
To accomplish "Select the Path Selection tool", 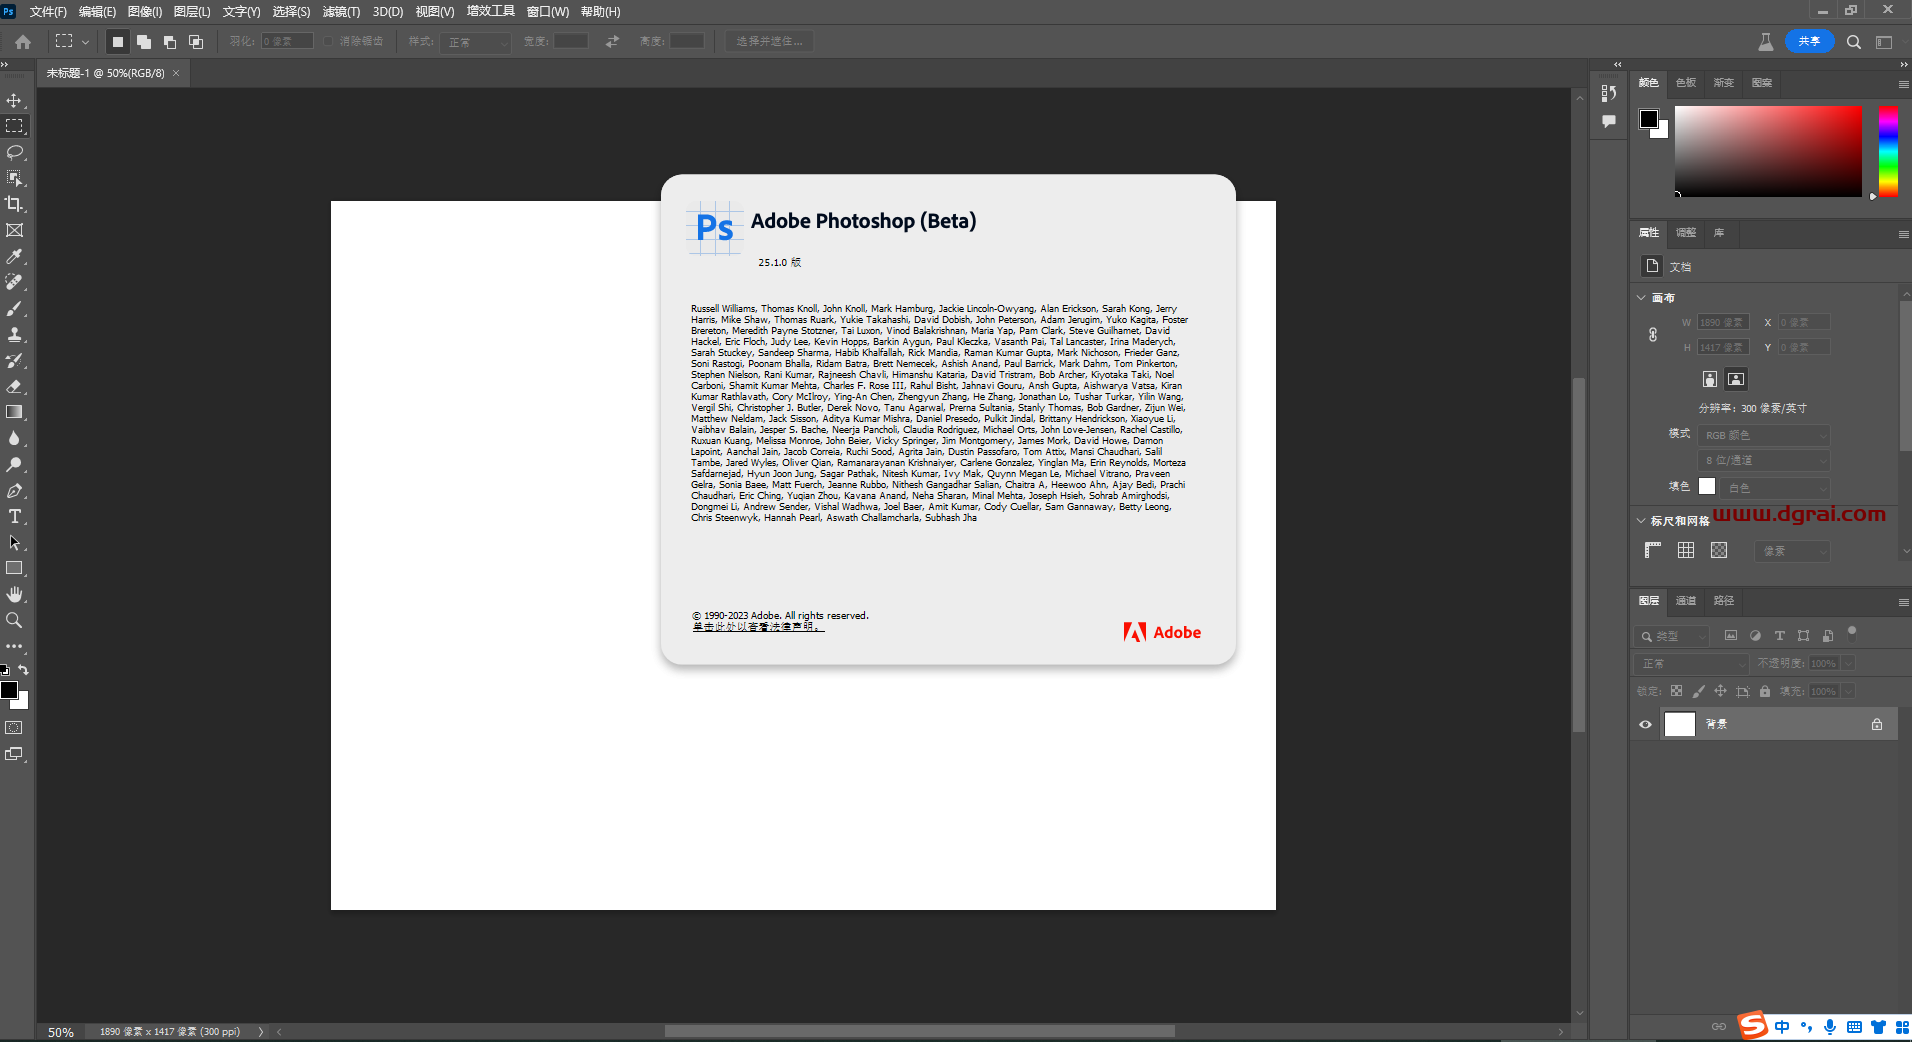I will click(x=14, y=543).
